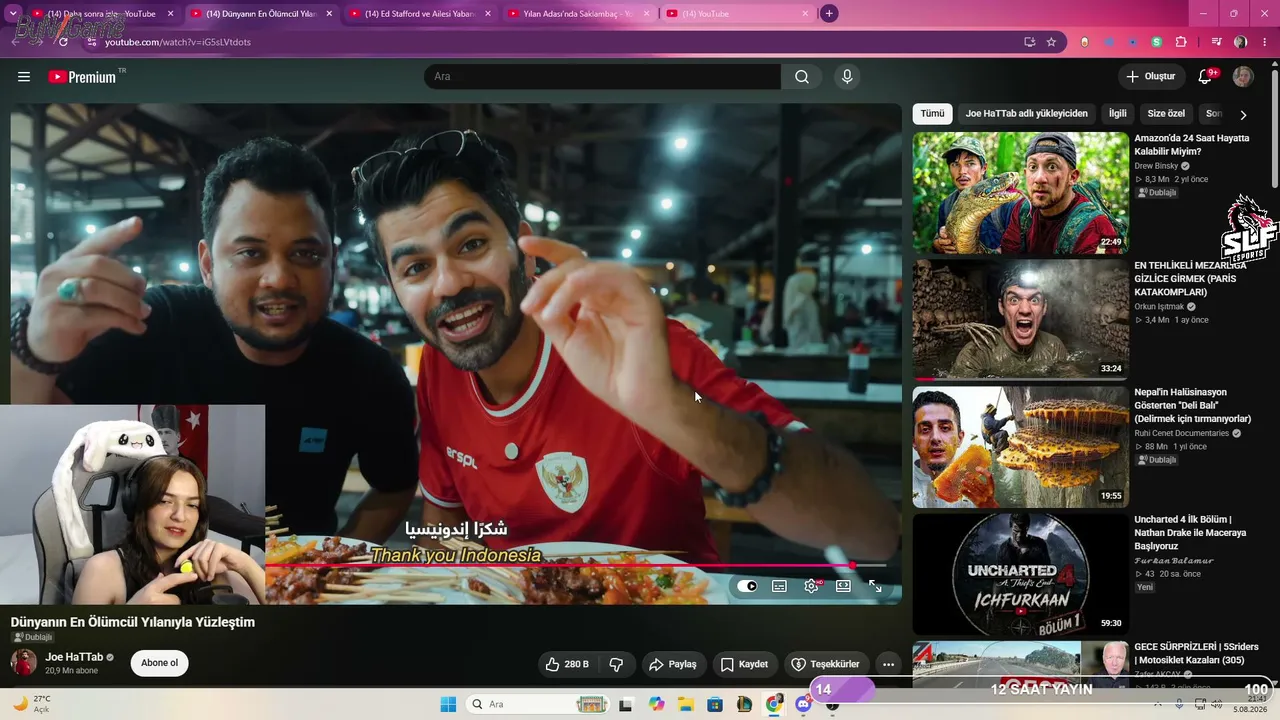Click the Chrome address bar URL

[178, 42]
